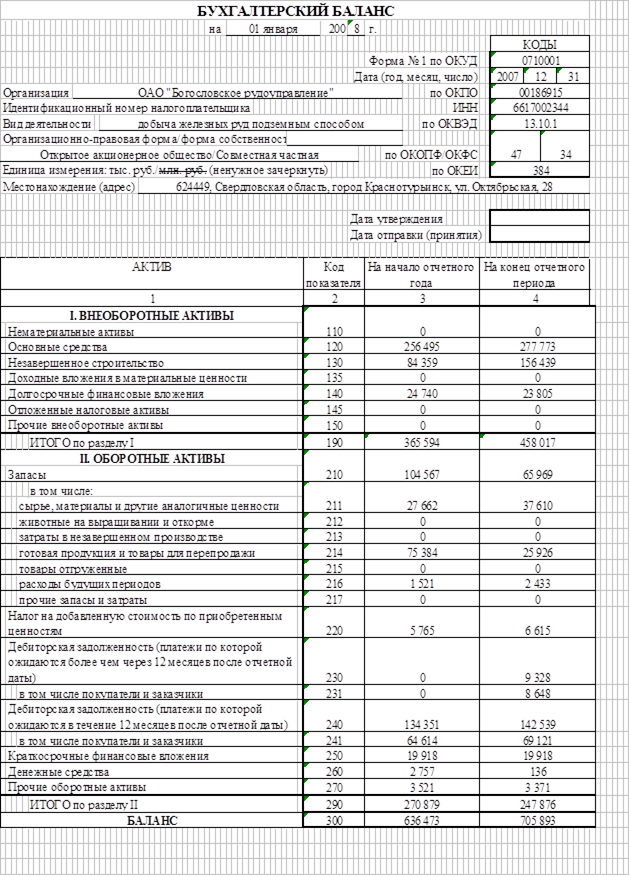630x876 pixels.
Task: Click indicator code 300
Action: pos(334,820)
